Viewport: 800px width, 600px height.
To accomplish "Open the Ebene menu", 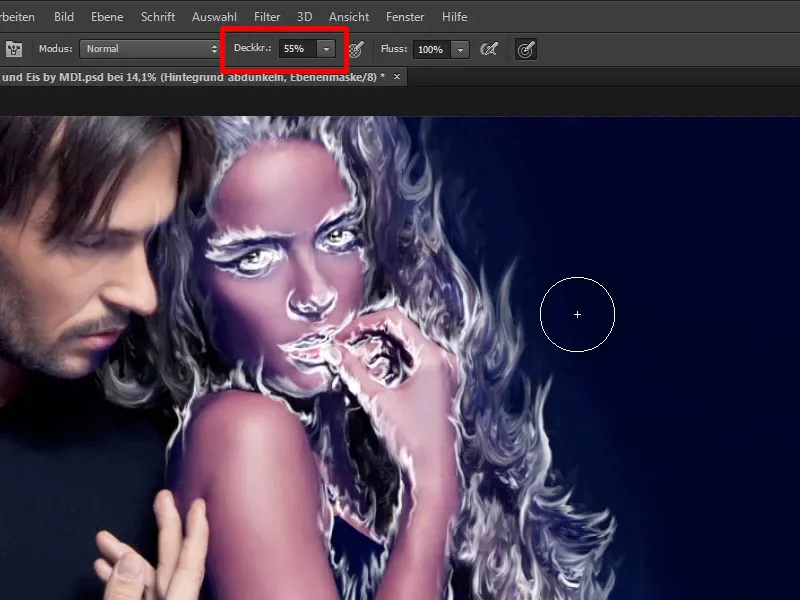I will coord(107,17).
